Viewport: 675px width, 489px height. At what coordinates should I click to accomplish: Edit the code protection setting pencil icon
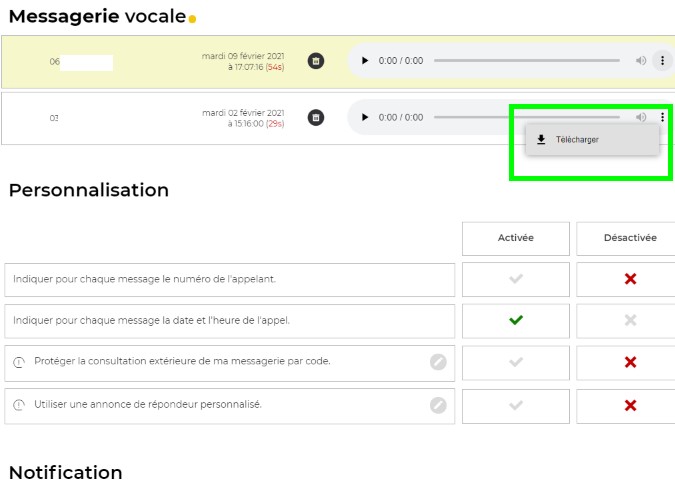click(438, 362)
